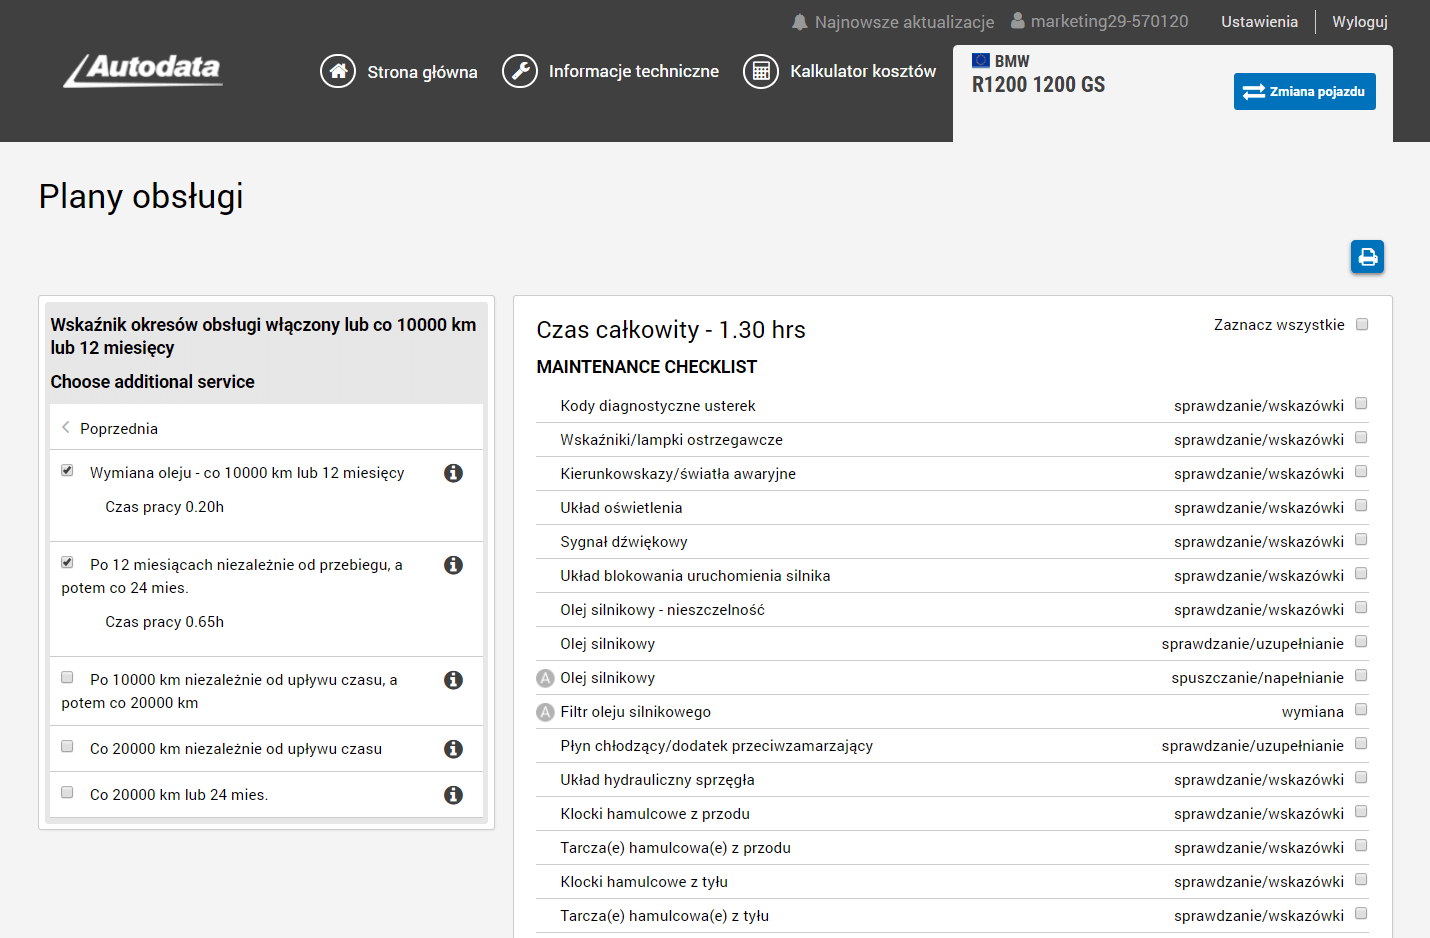This screenshot has width=1430, height=938.
Task: Open Najnowsze aktualizacje link
Action: click(x=904, y=22)
